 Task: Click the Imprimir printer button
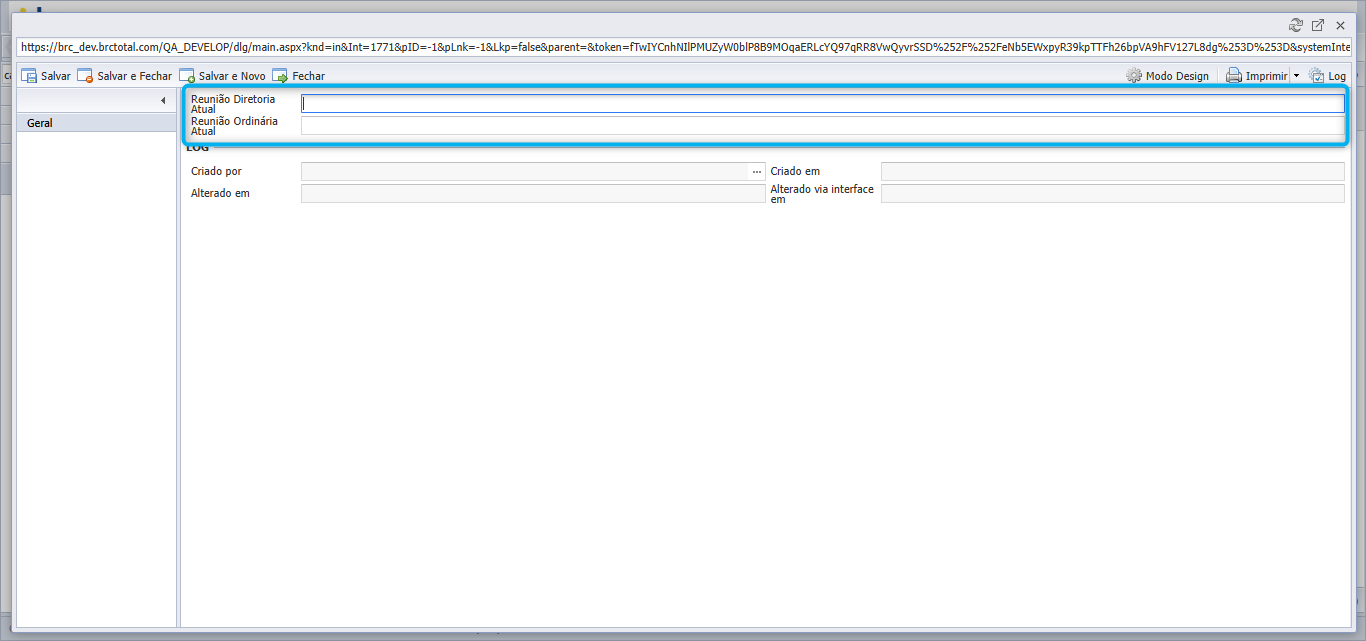[x=1256, y=76]
